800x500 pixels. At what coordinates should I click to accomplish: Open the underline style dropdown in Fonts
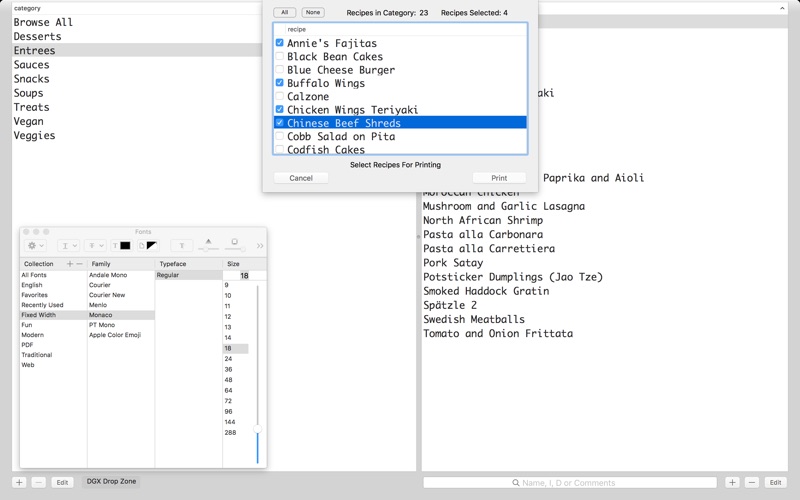coord(69,245)
